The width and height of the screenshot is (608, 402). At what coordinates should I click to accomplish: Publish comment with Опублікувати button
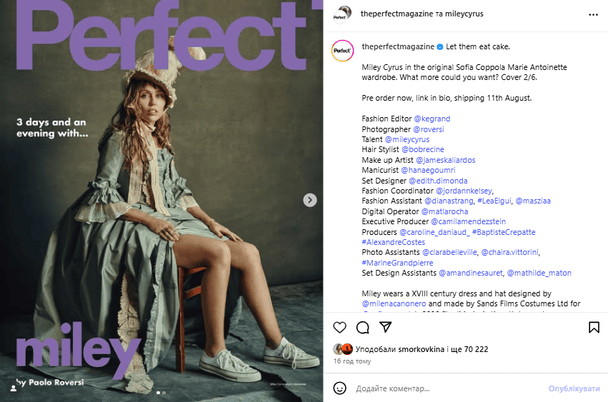click(574, 388)
